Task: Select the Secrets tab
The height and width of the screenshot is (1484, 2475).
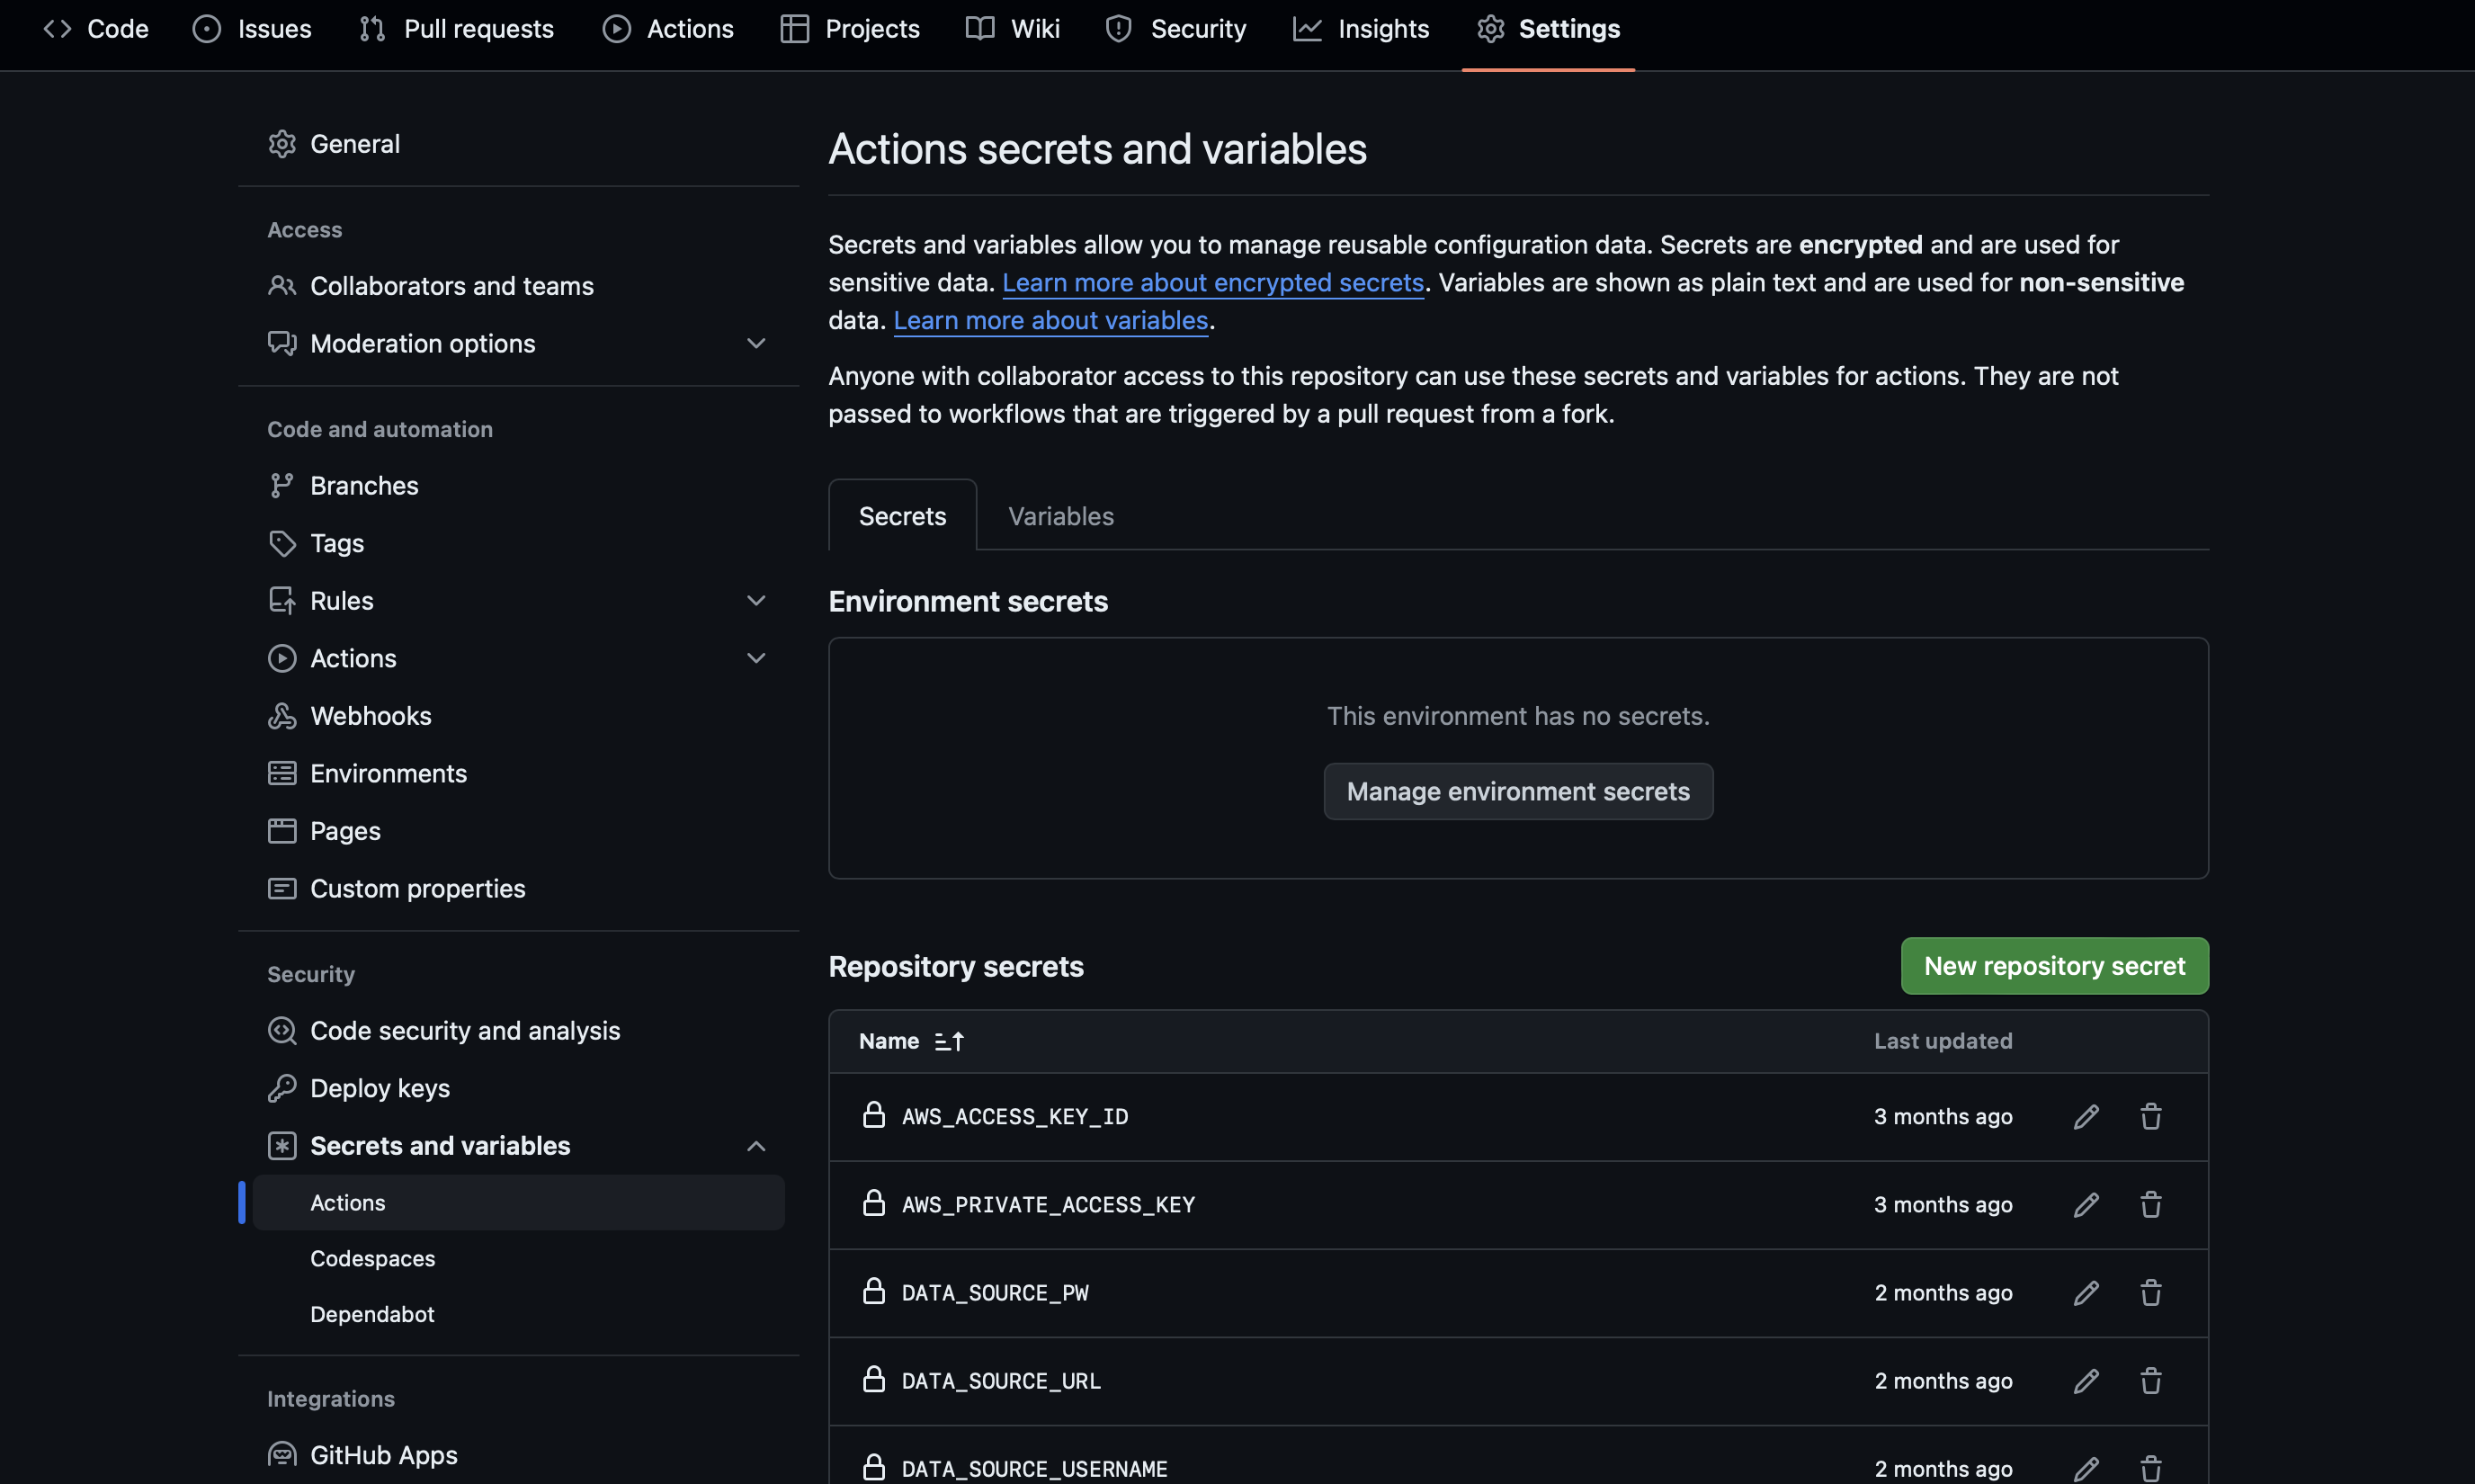Action: coord(902,516)
